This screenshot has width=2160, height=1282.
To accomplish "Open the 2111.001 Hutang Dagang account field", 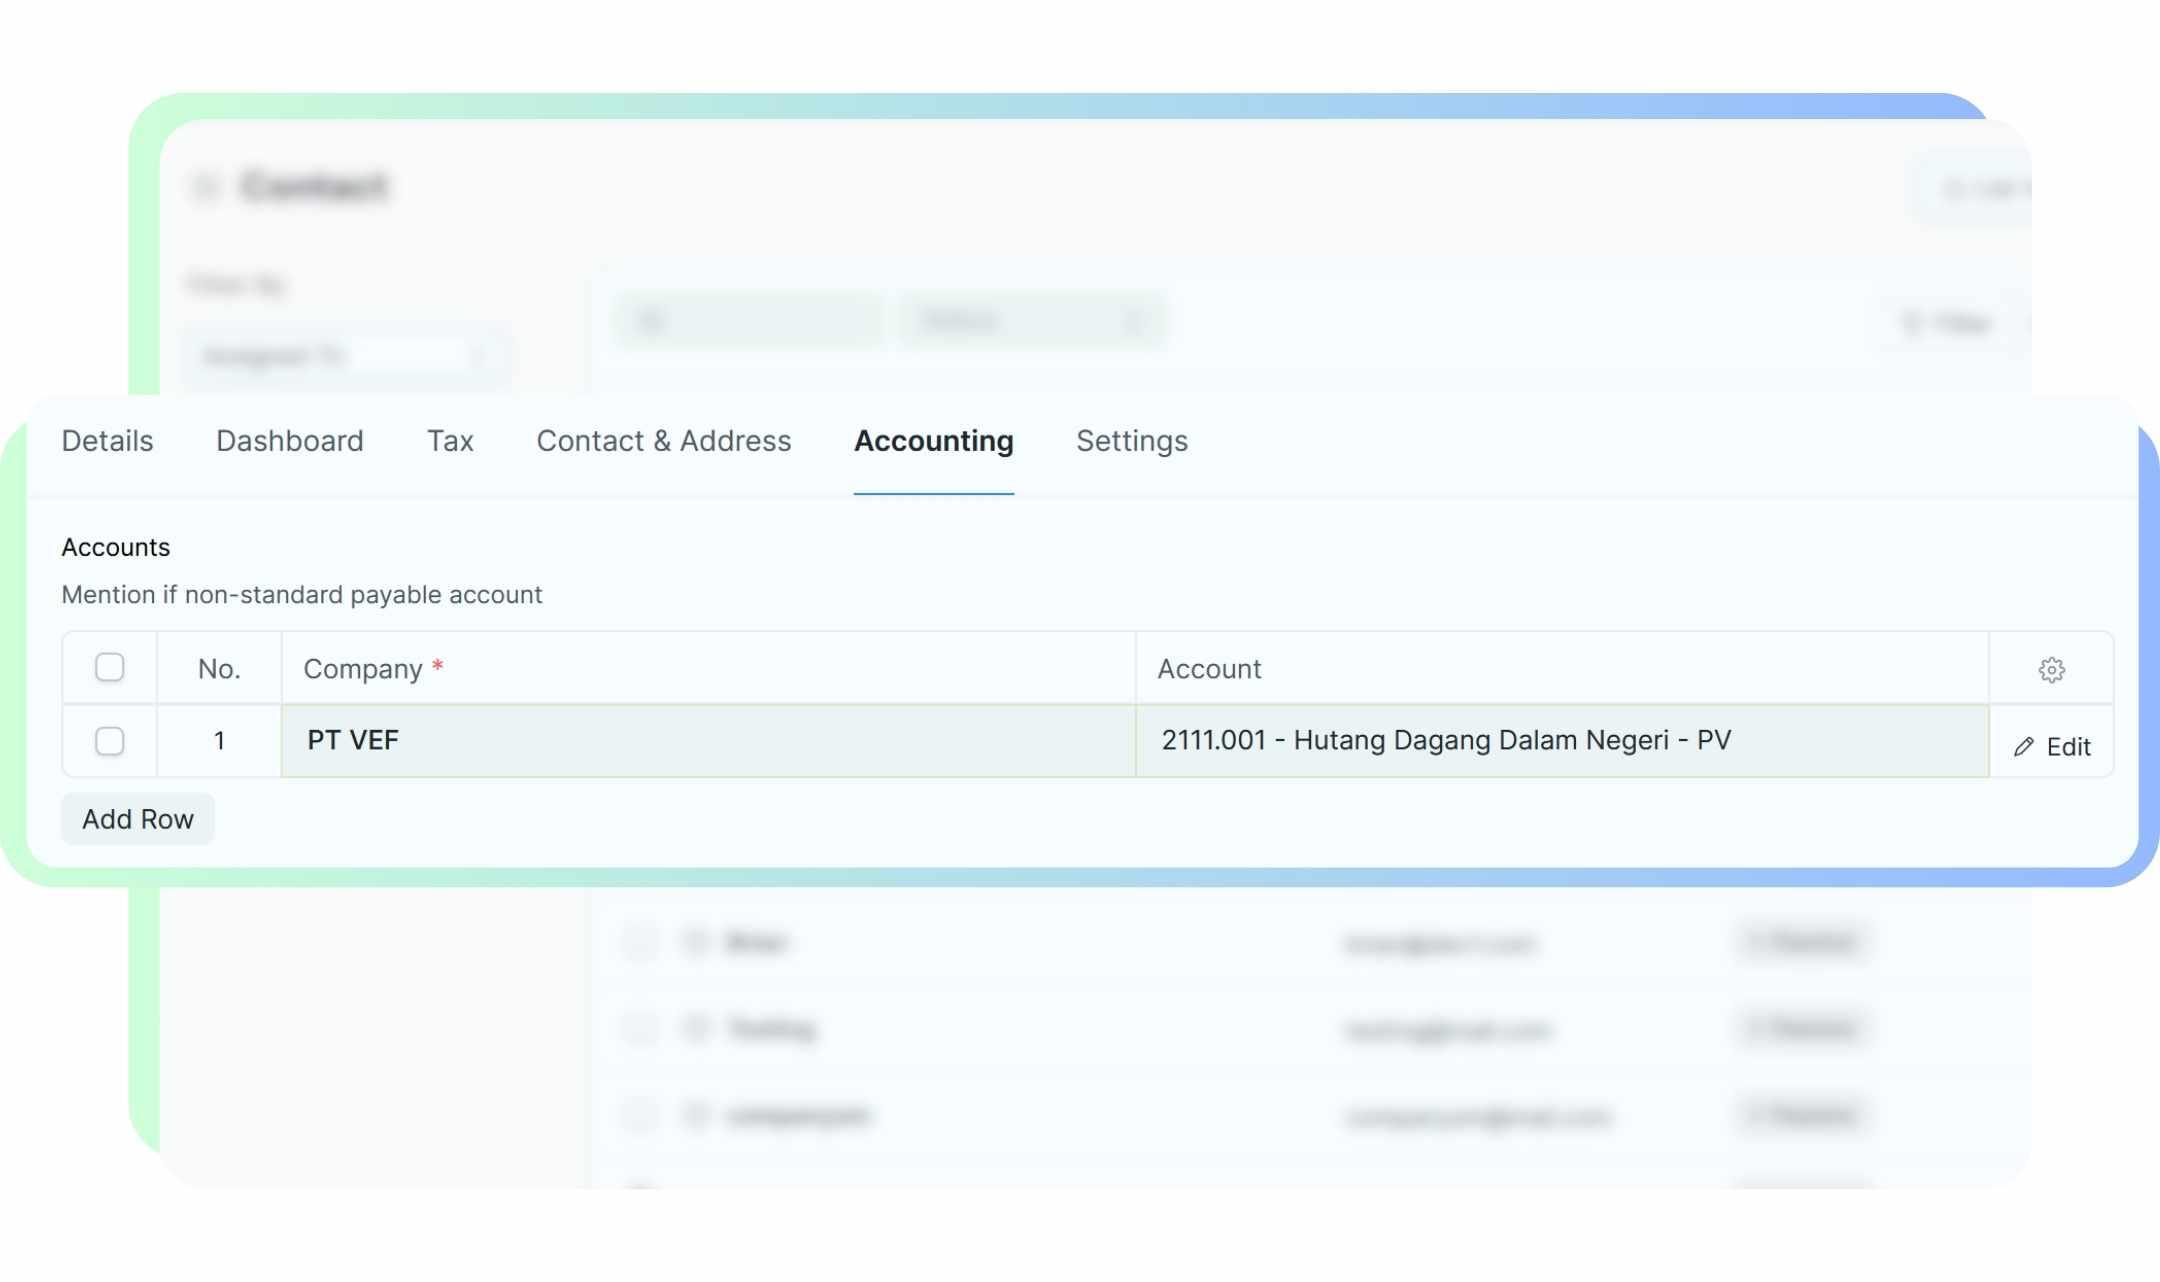I will tap(1560, 741).
